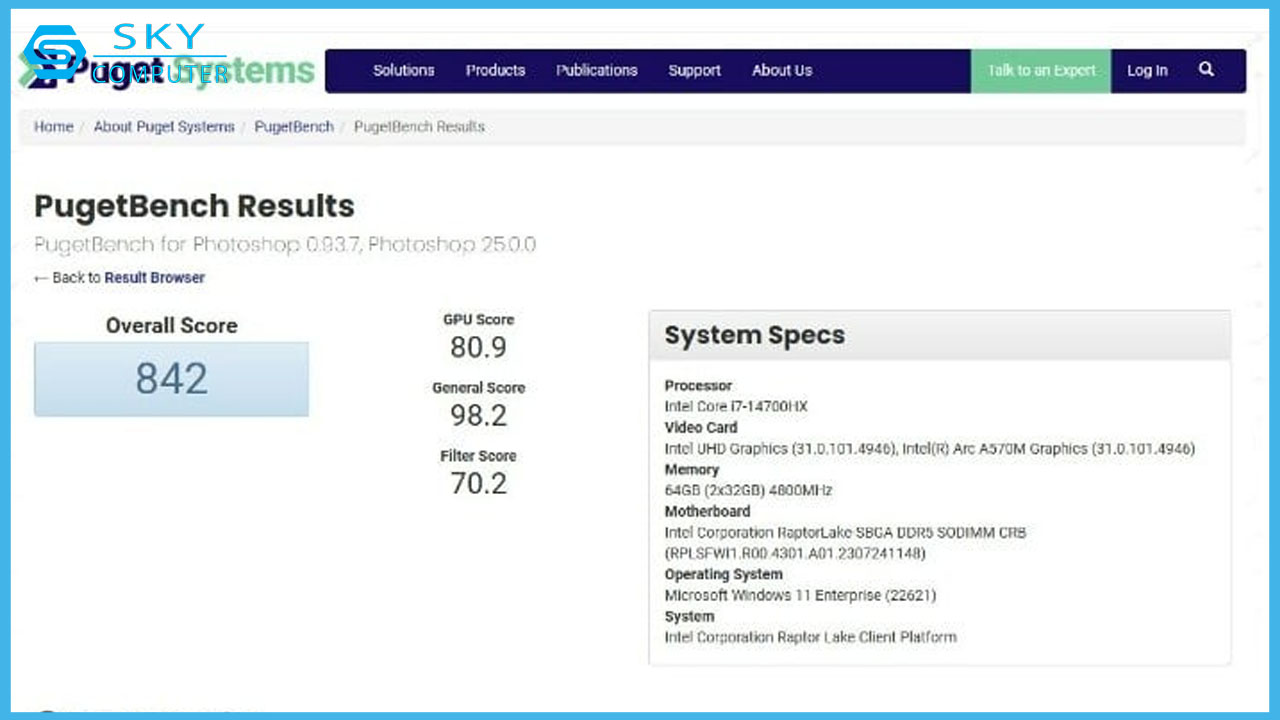Viewport: 1280px width, 720px height.
Task: Click processor text Intel Core i7-14700HX
Action: (736, 407)
